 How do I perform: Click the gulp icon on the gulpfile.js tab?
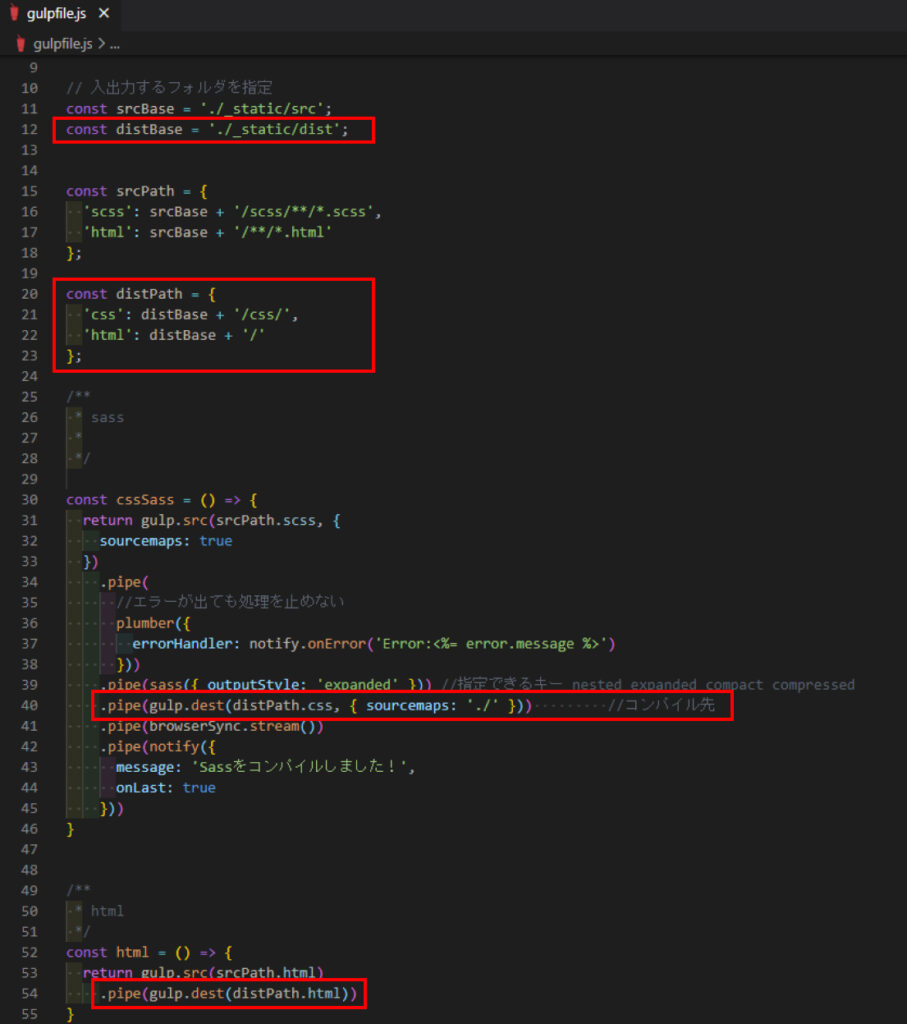coord(14,13)
